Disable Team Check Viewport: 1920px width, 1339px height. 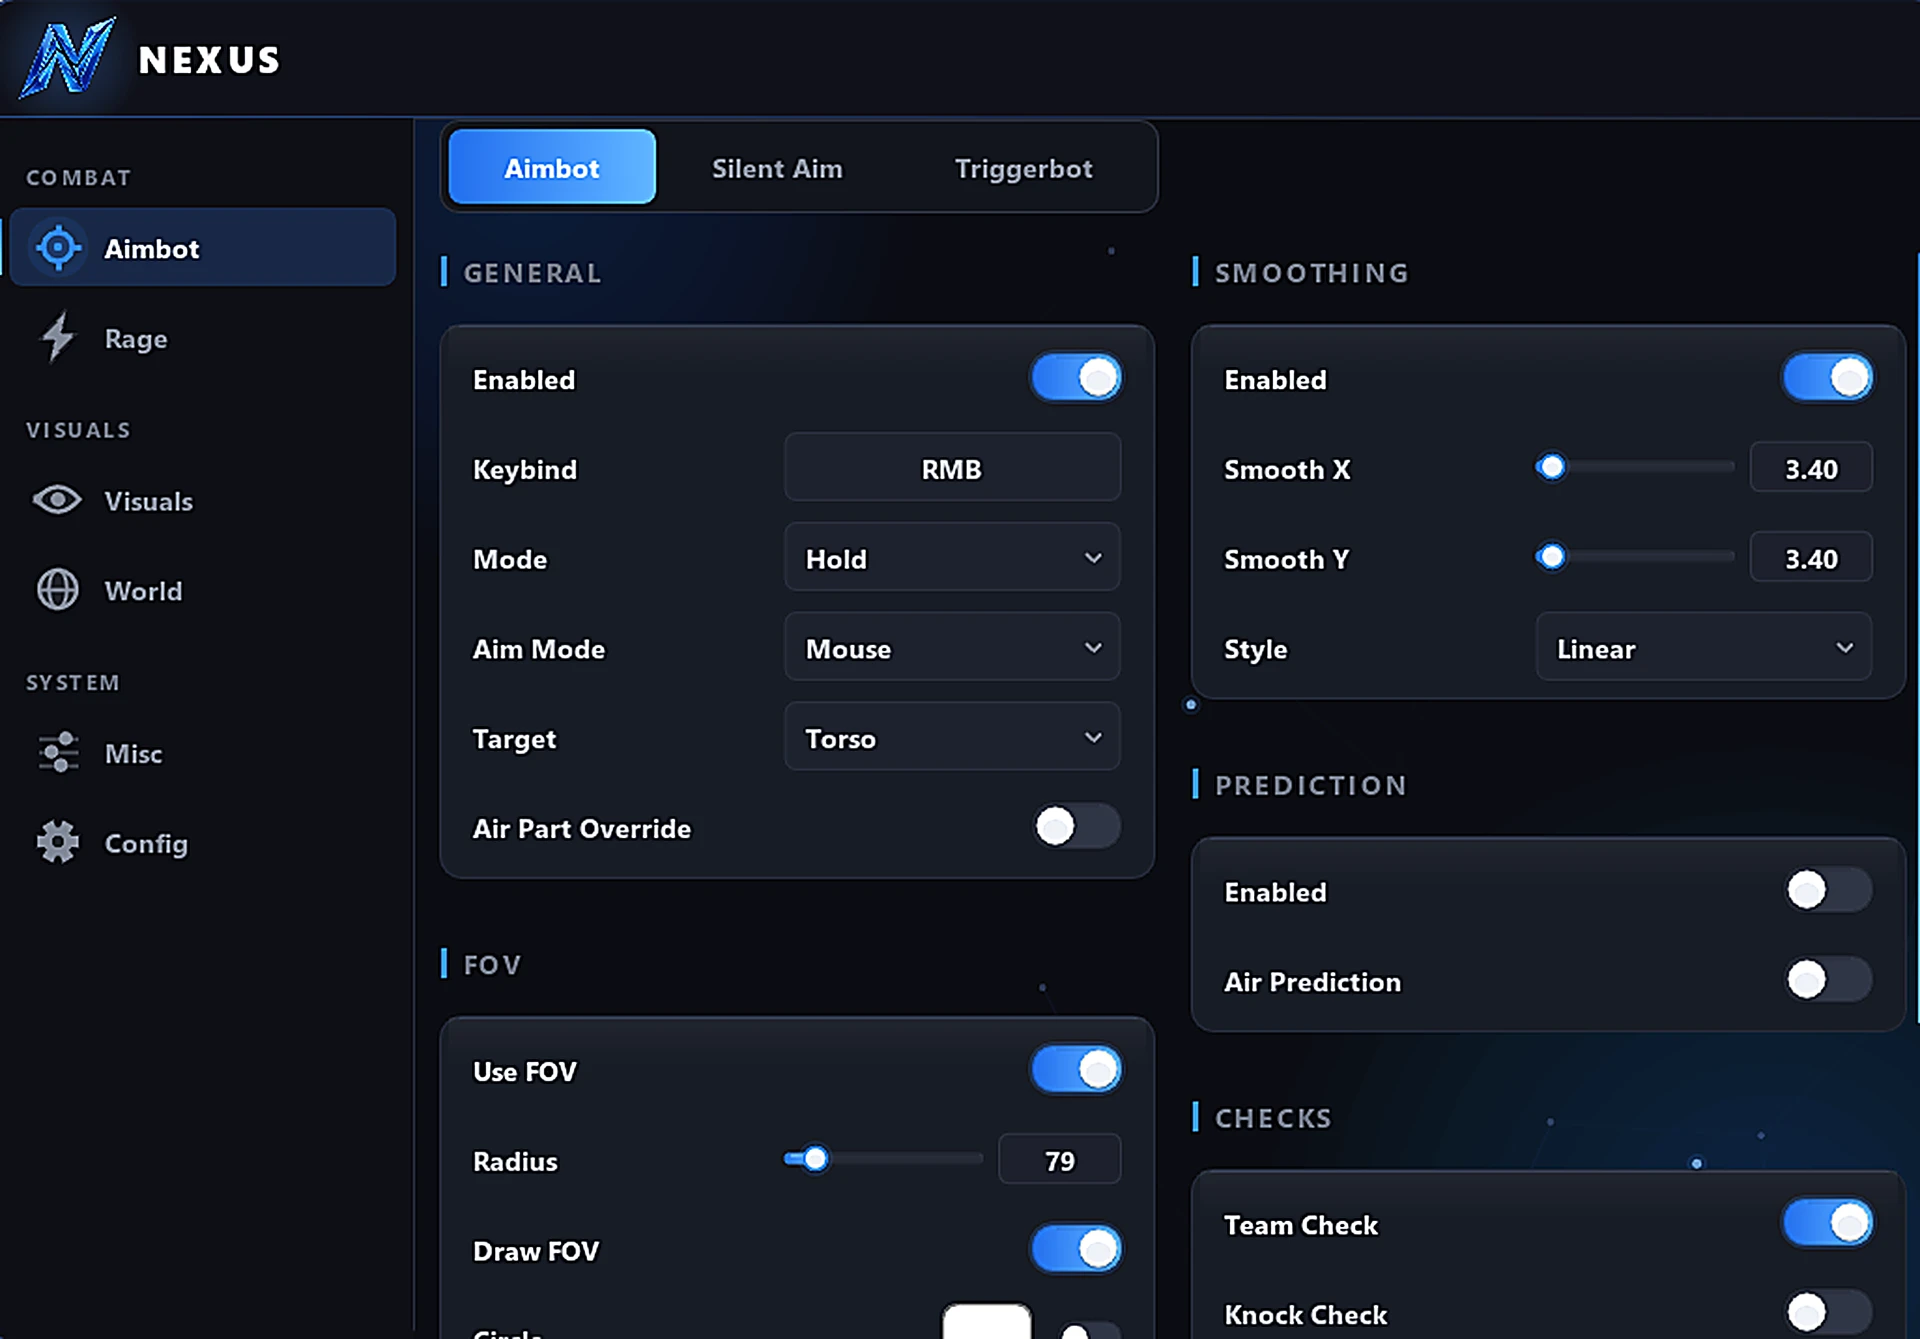1827,1223
